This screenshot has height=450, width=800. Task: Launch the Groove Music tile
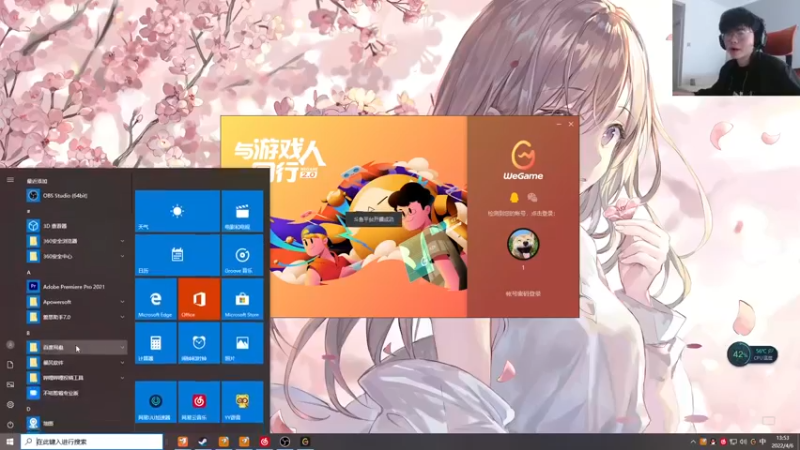coord(242,255)
